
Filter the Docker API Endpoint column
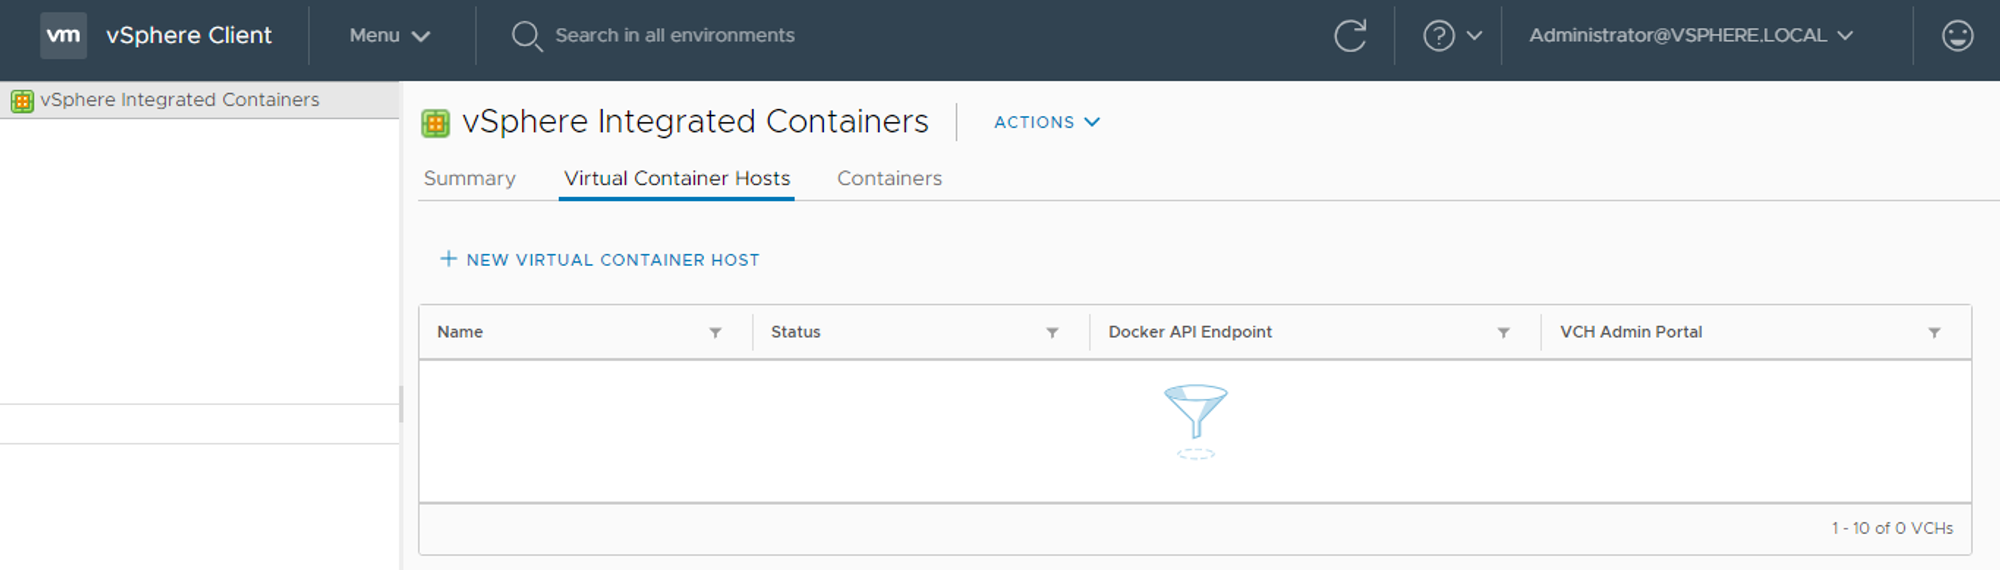(1503, 333)
